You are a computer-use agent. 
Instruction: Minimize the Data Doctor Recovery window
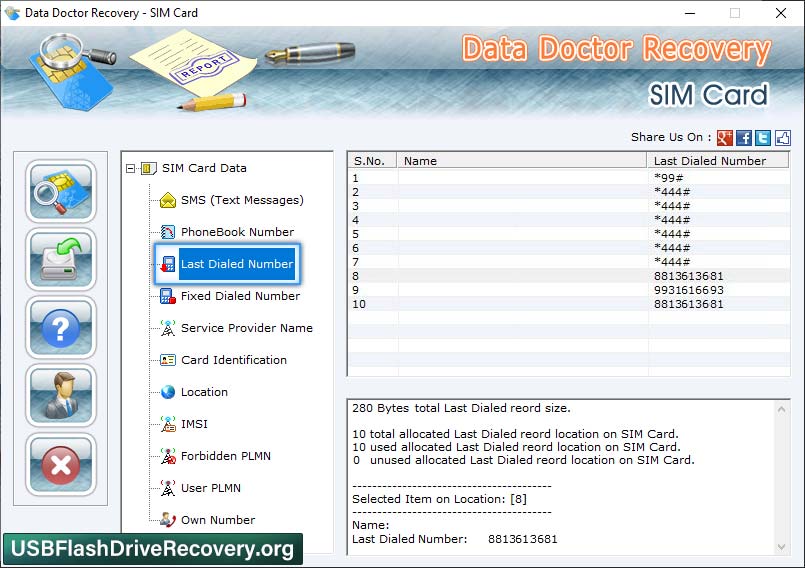pyautogui.click(x=690, y=13)
